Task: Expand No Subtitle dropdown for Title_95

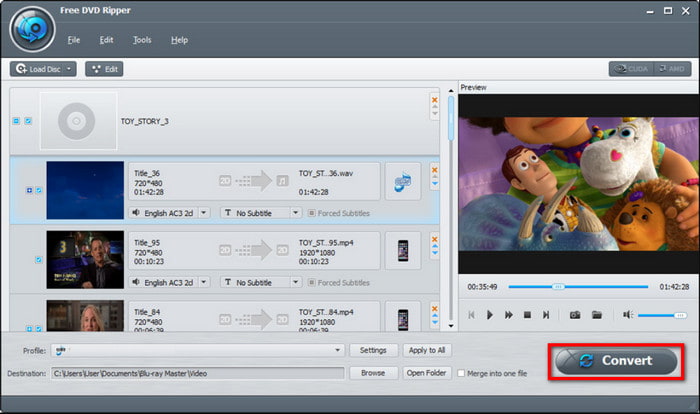Action: (295, 283)
